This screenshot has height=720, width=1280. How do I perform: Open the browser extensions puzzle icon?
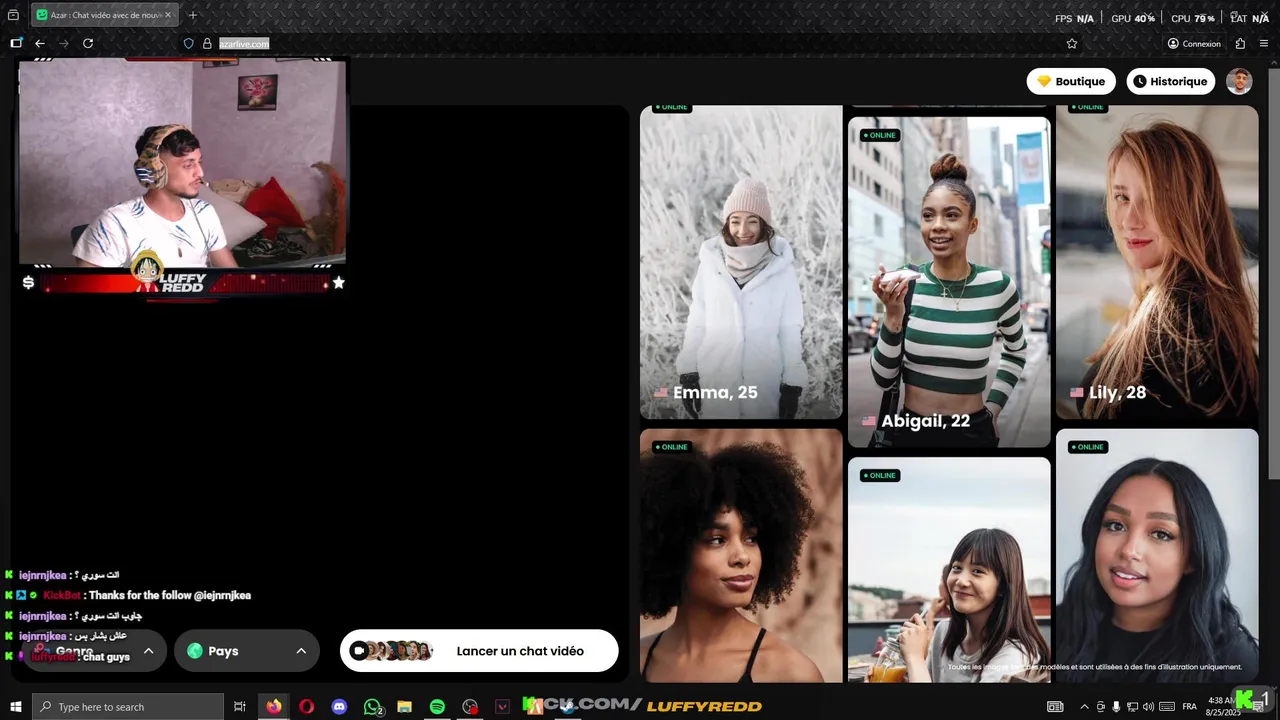pos(1240,44)
